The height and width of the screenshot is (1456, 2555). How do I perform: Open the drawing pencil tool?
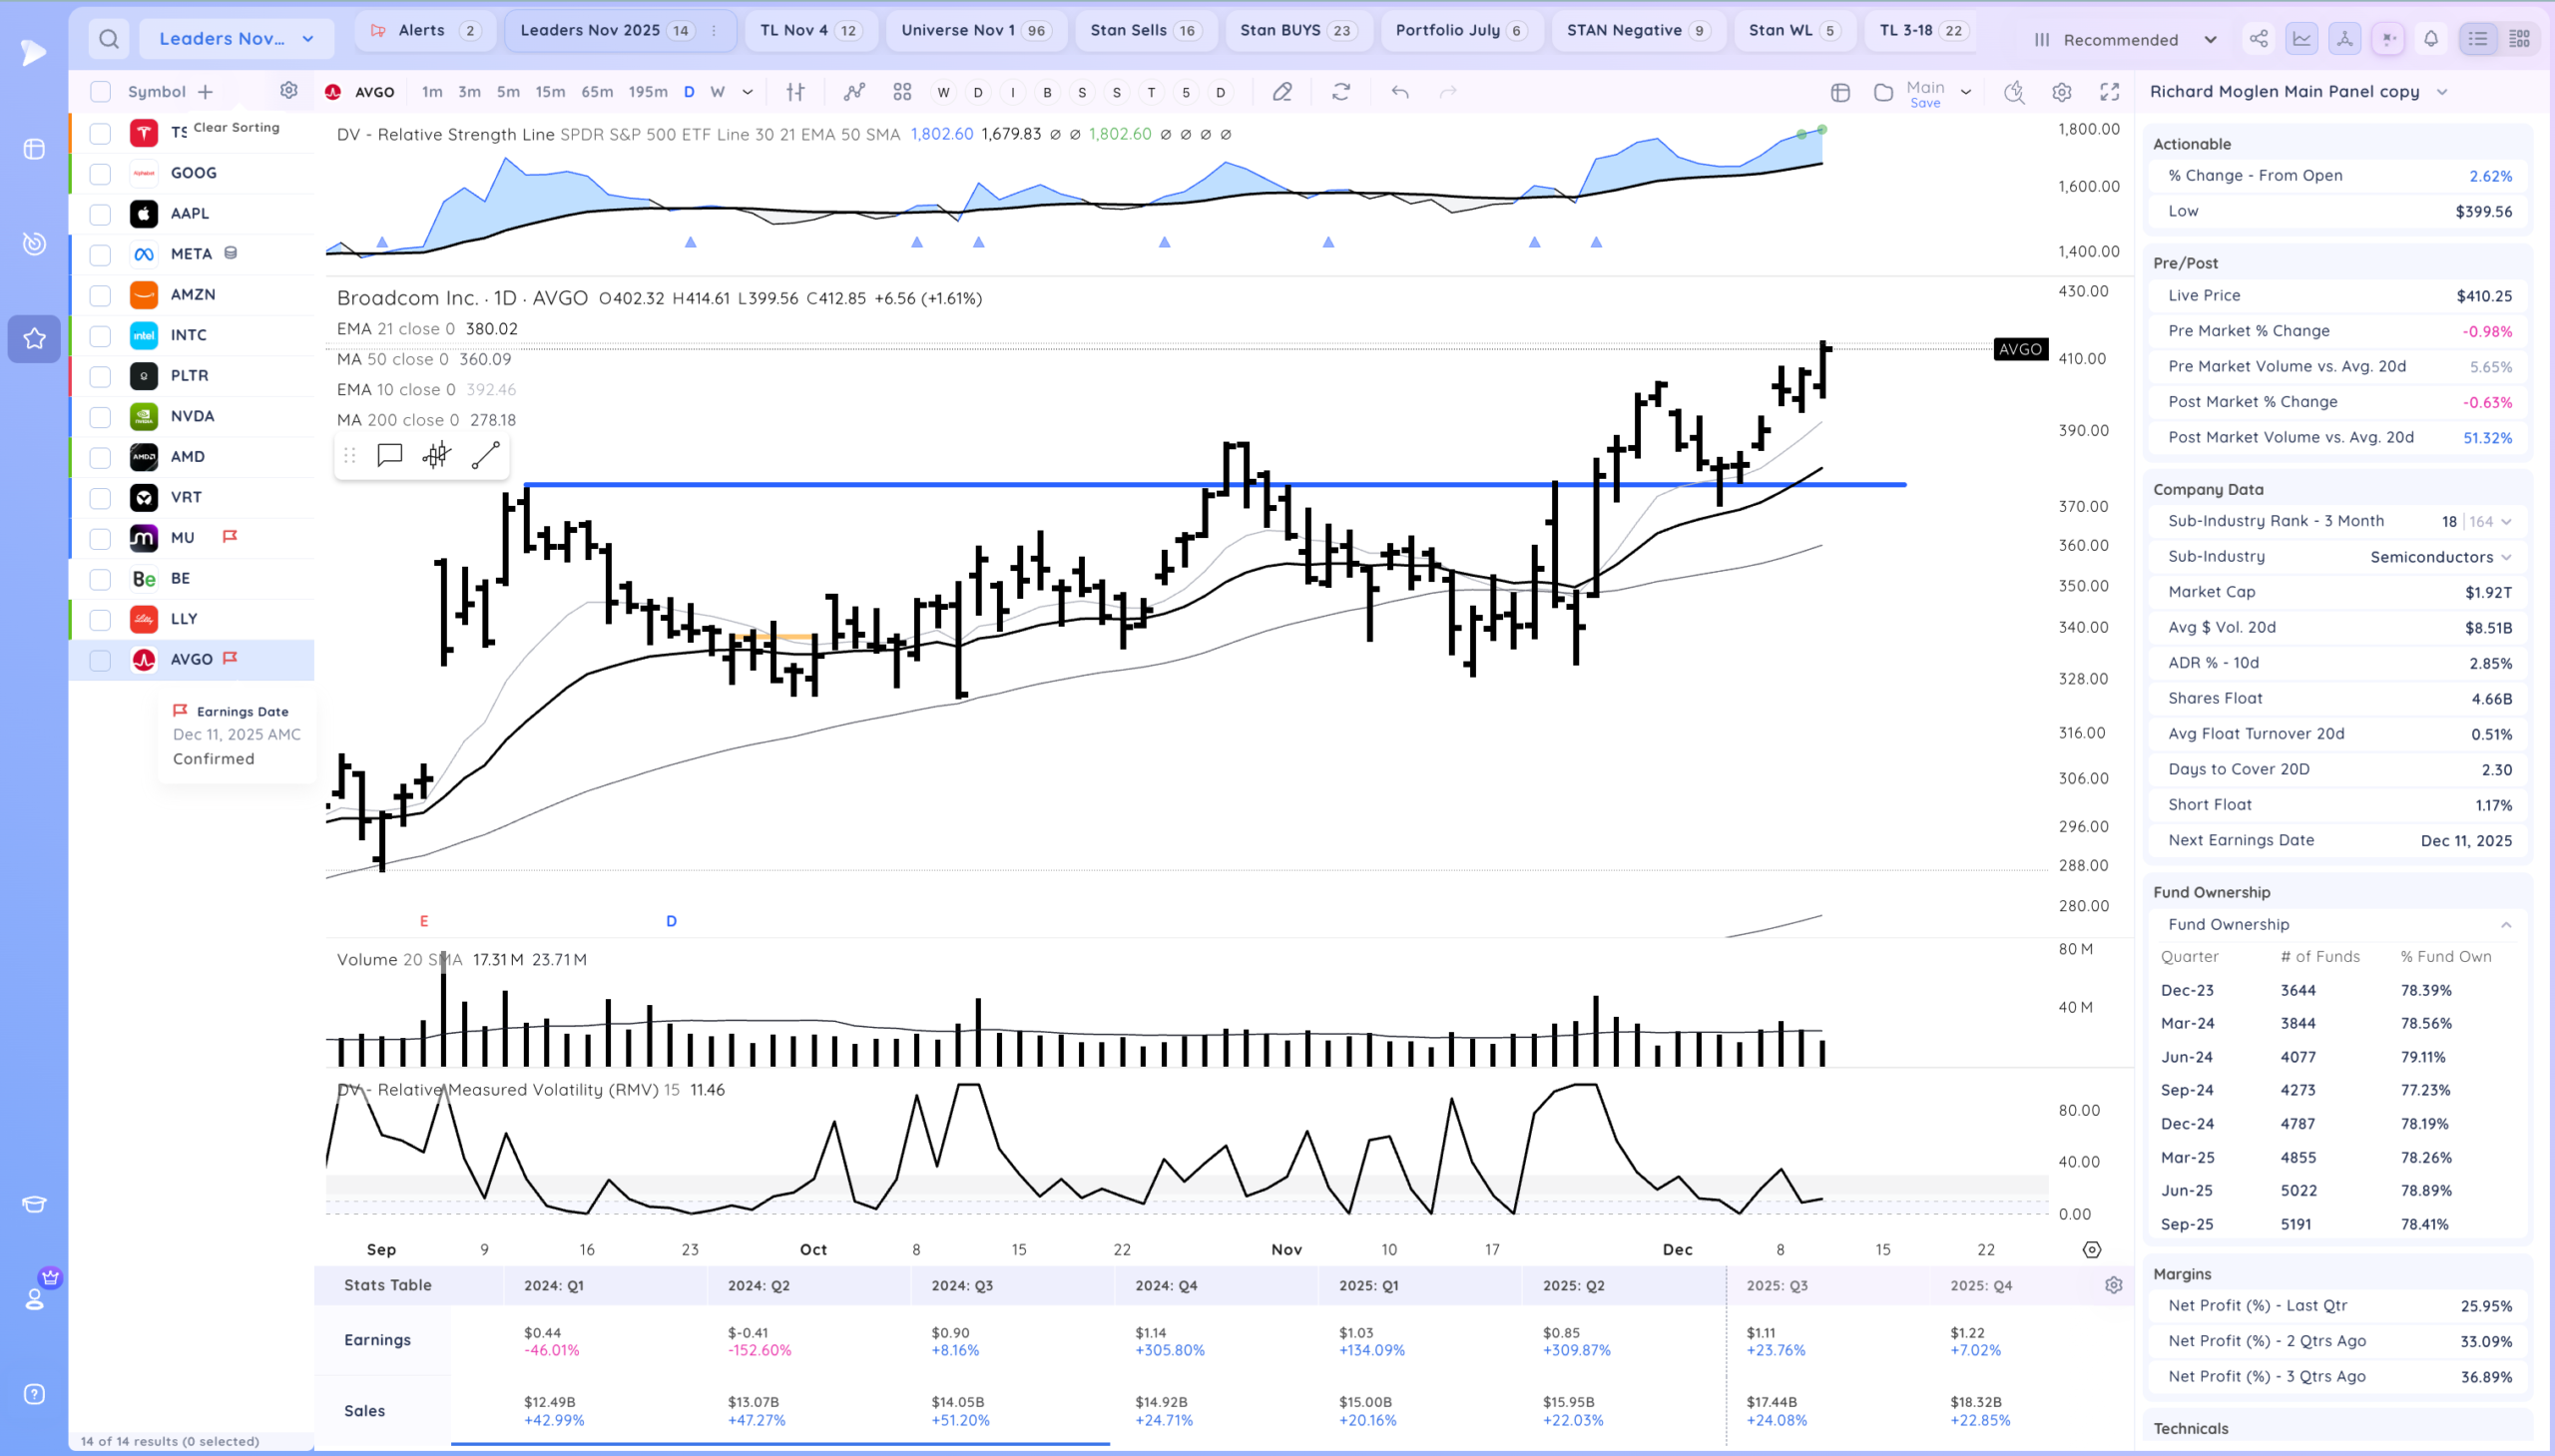tap(1282, 92)
